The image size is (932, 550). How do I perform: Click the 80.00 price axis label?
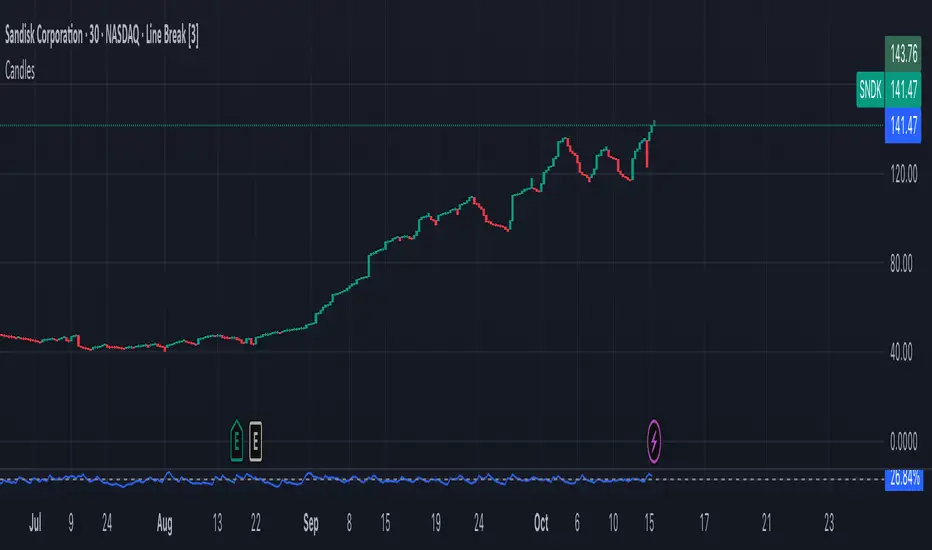point(905,264)
